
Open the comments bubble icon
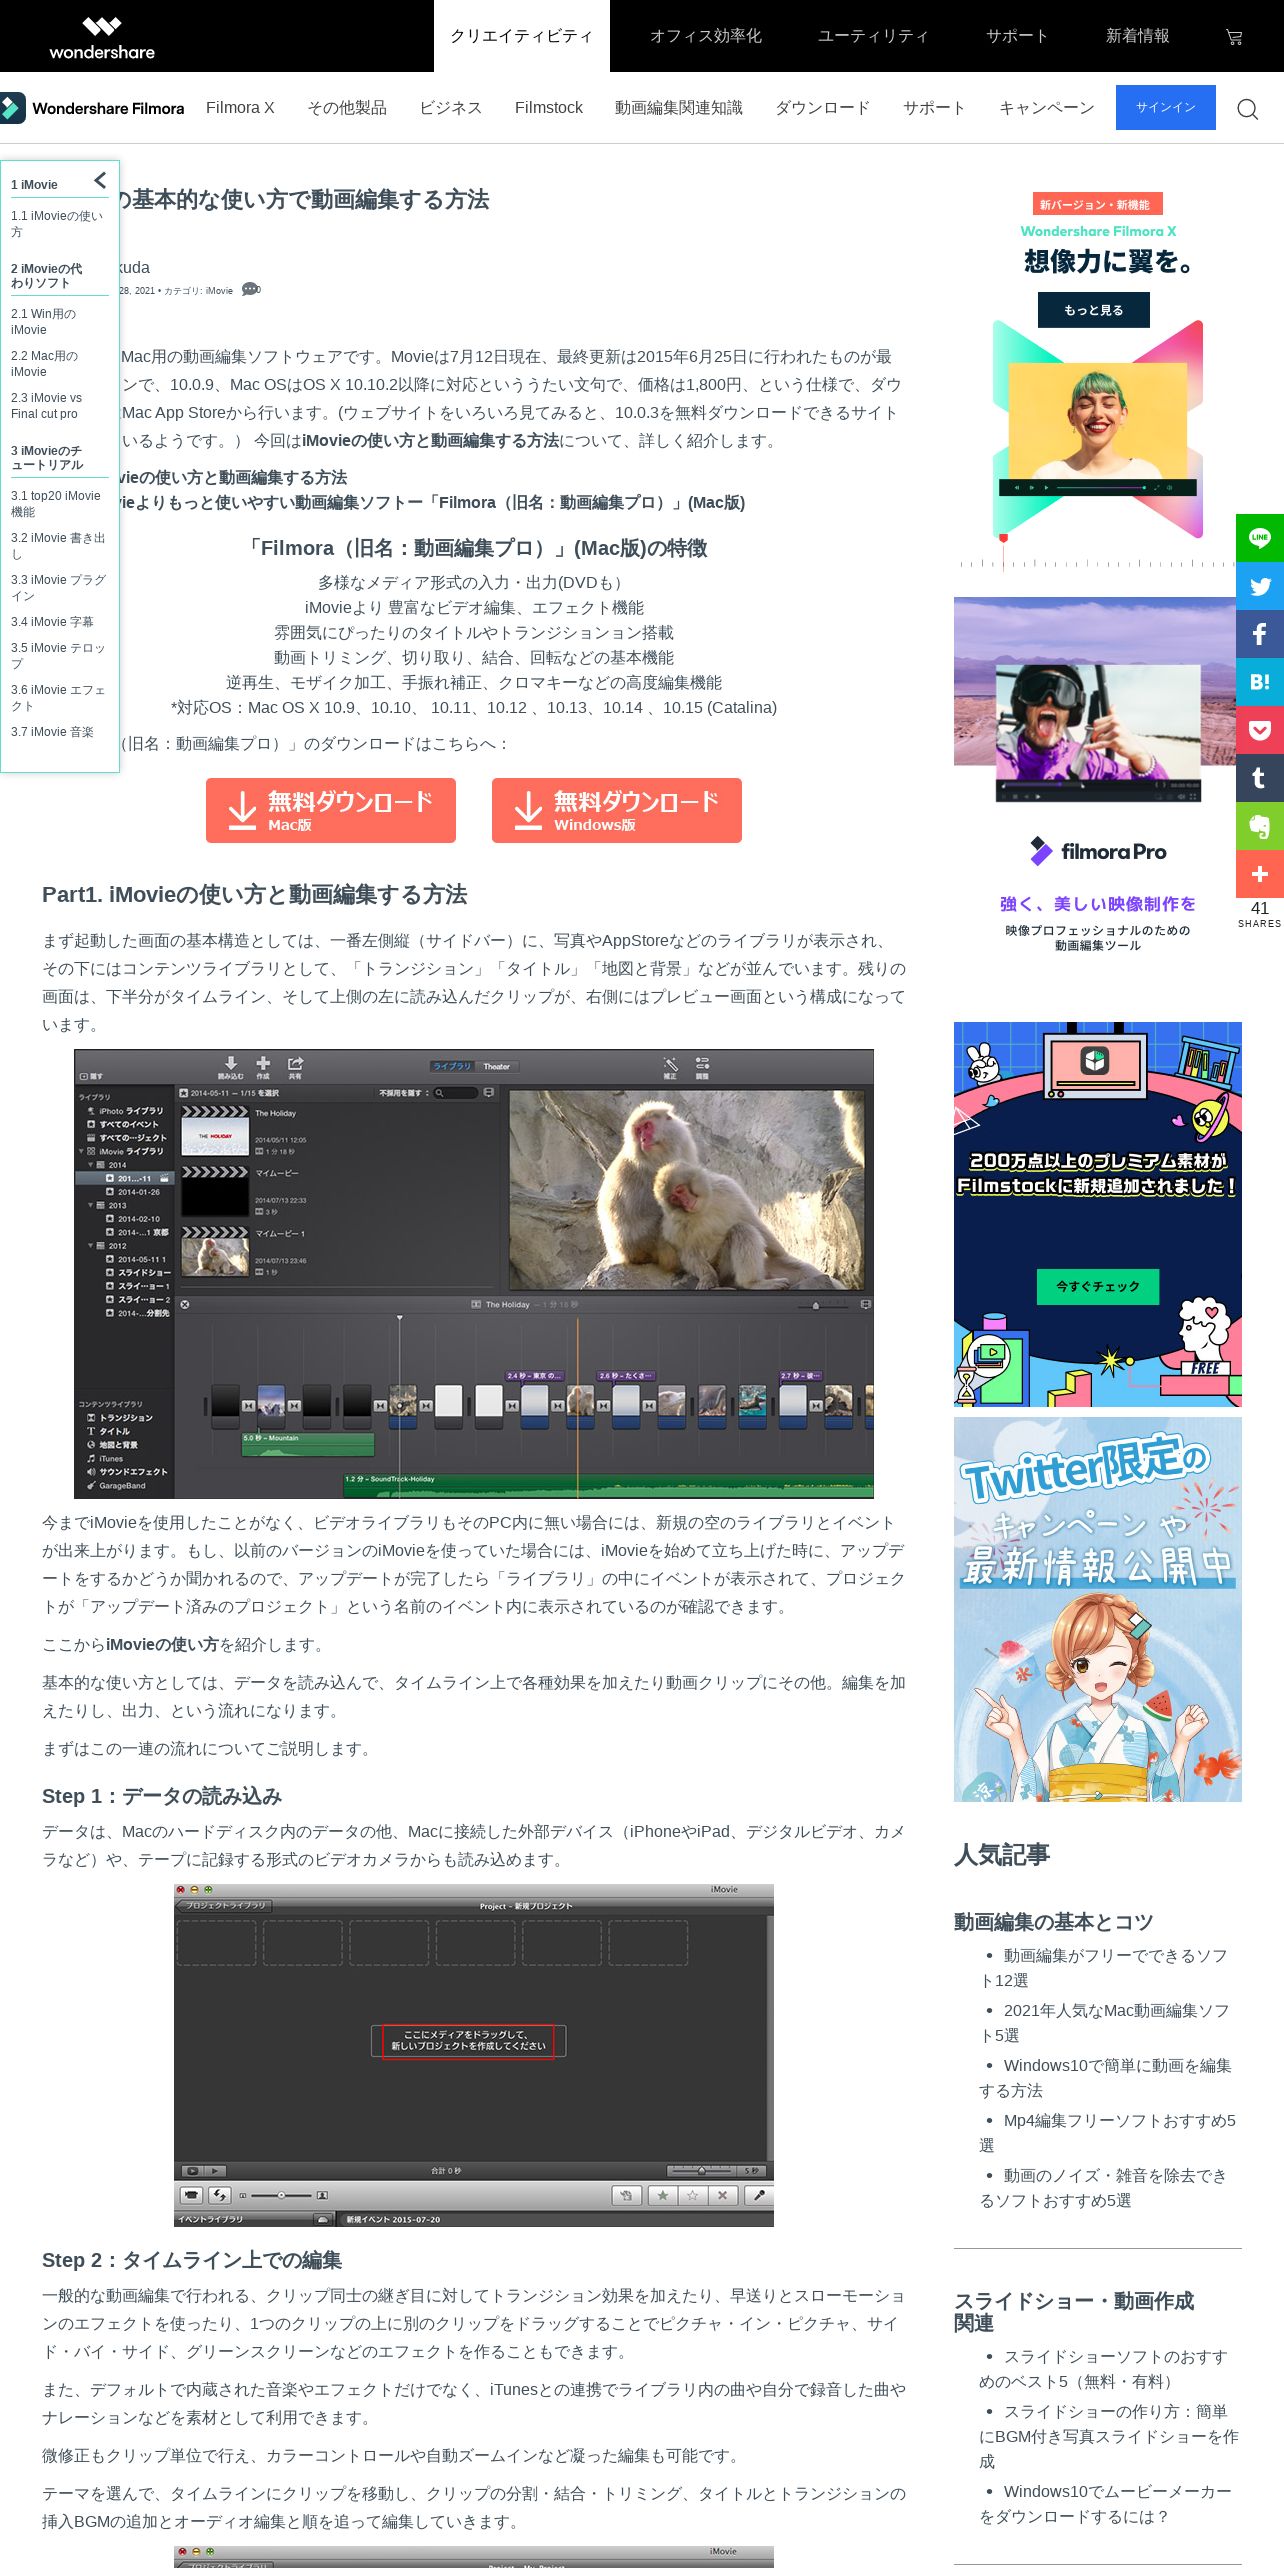250,289
